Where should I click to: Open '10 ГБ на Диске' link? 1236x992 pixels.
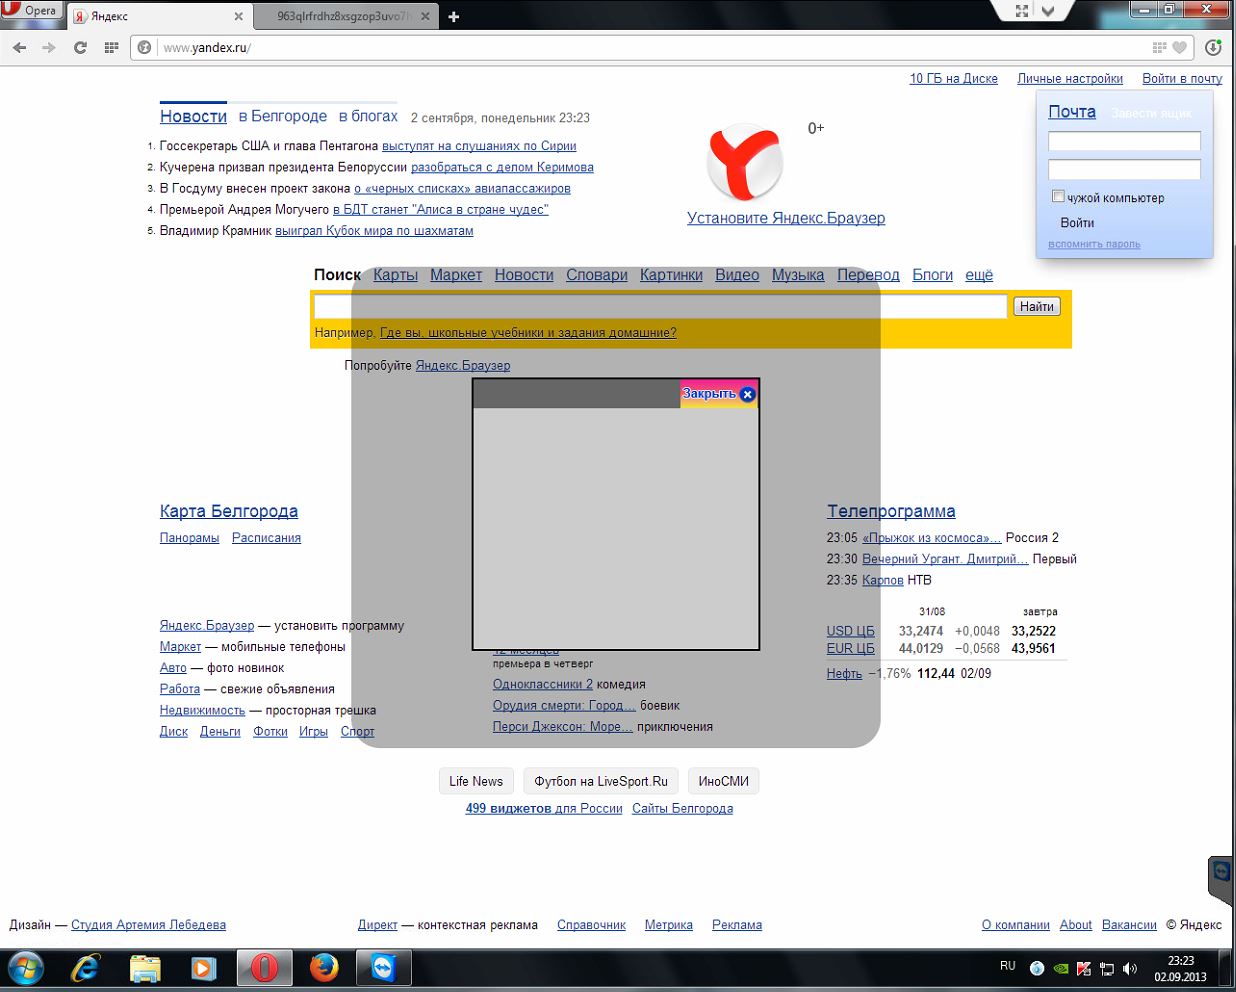tap(953, 78)
